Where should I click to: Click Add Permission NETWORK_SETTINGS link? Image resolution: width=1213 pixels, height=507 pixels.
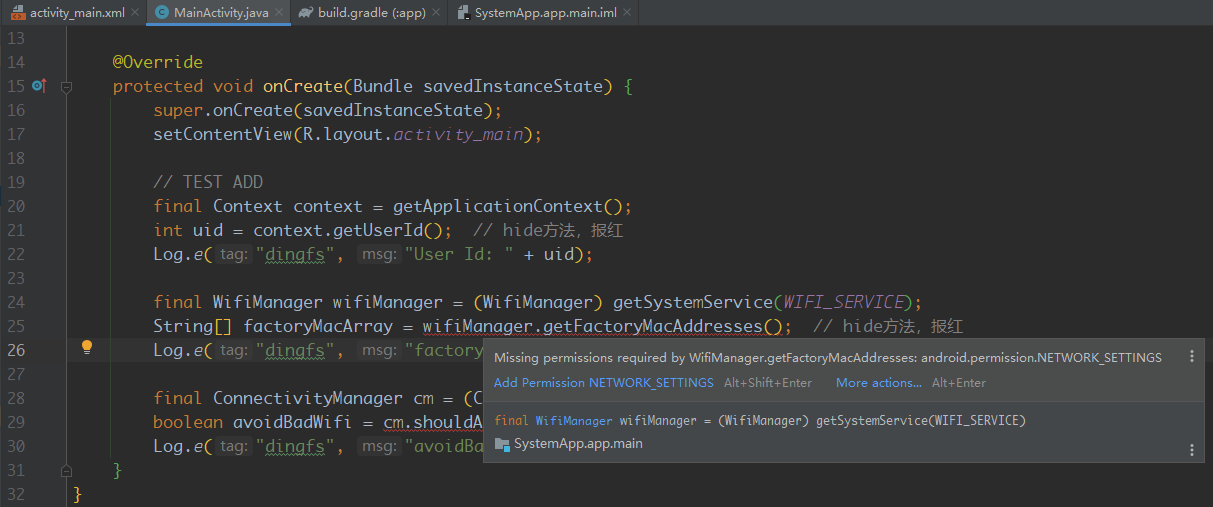(x=603, y=383)
